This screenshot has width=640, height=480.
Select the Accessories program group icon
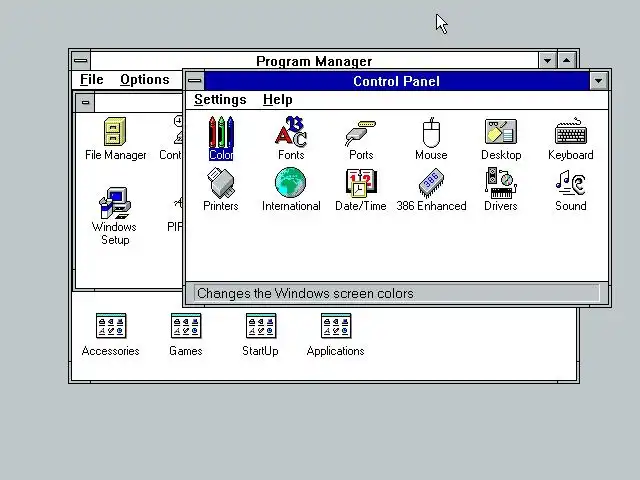(x=111, y=335)
